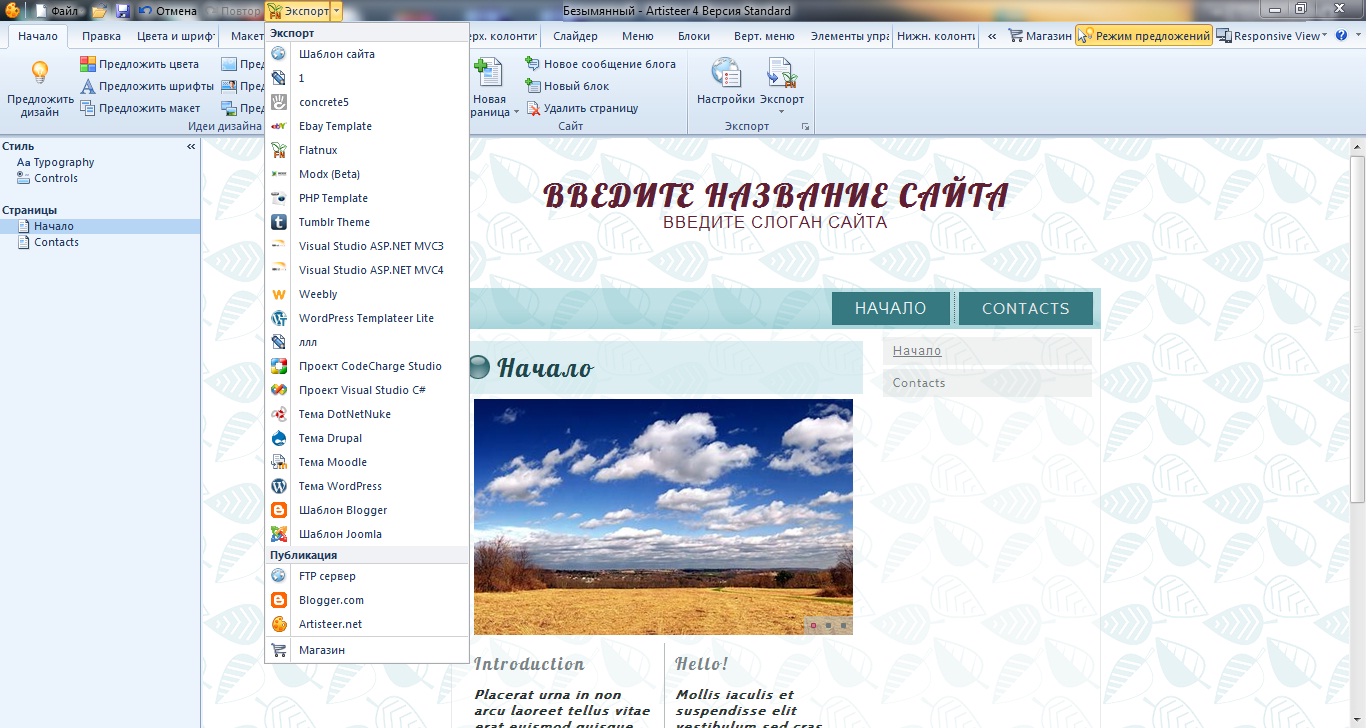Click Магазин at bottom of export menu
Screen dimensions: 1368x728
coord(367,650)
